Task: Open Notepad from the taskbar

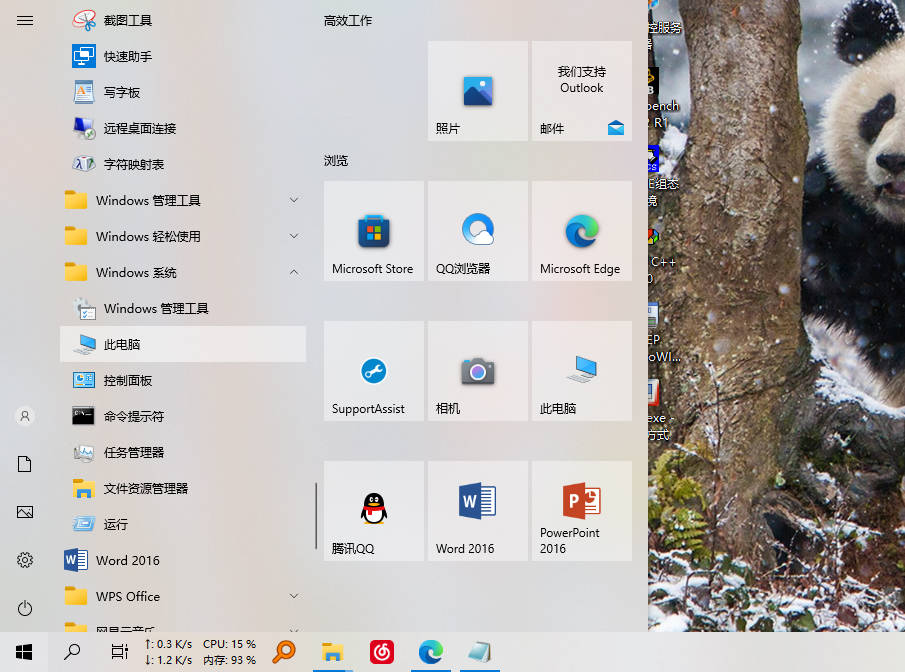Action: (x=479, y=651)
